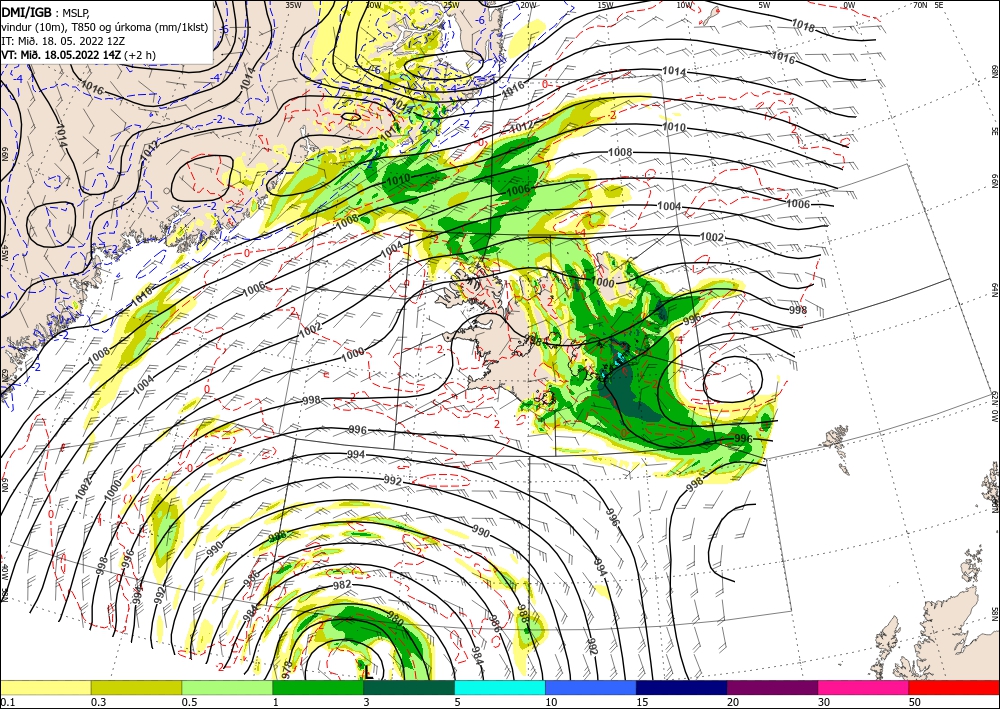Screen dimensions: 1000x709
Task: Click the '20W' longitude label
Action: pyautogui.click(x=527, y=4)
